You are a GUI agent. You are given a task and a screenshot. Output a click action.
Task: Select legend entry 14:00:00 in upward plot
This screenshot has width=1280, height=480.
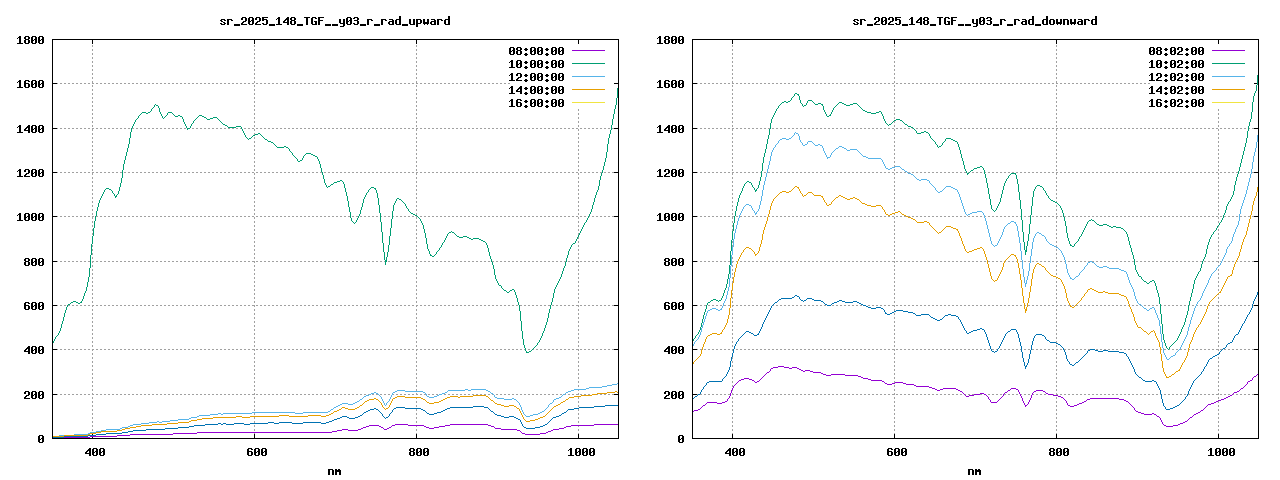click(536, 90)
